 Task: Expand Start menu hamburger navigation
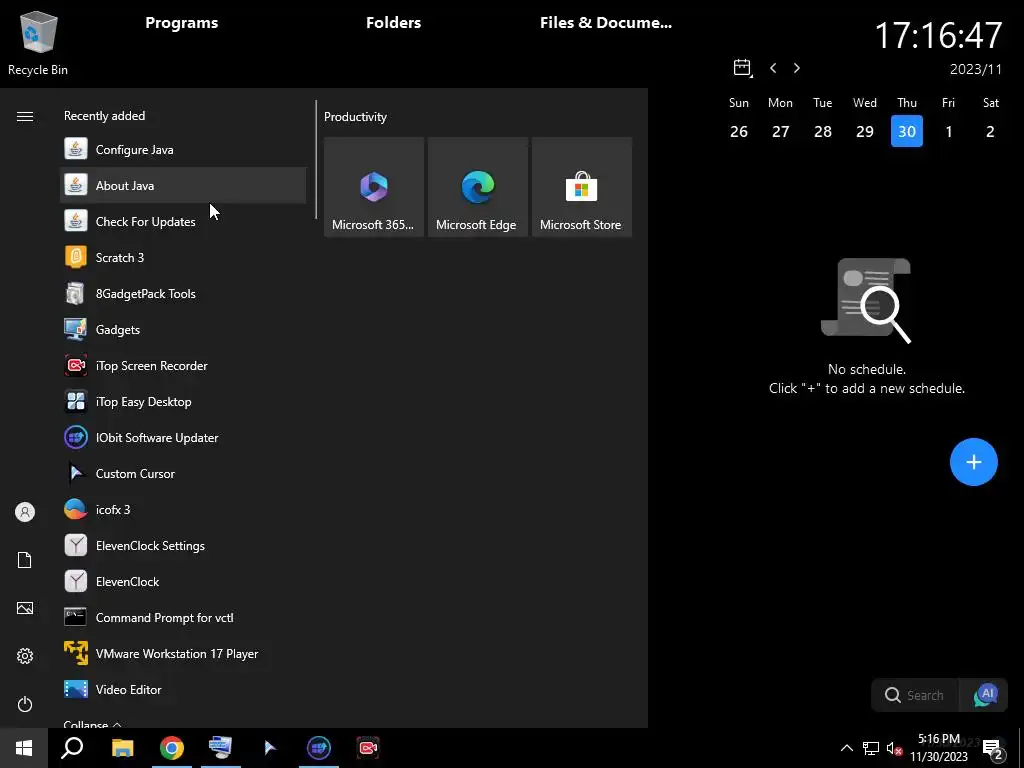(x=25, y=116)
